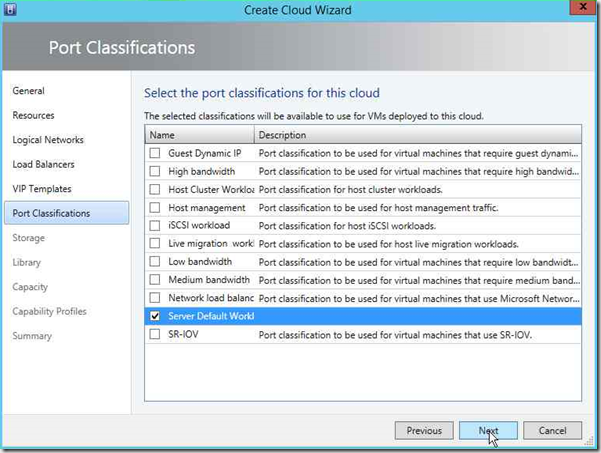Enable the Live migration workload checkbox
This screenshot has width=601, height=453.
pos(155,244)
